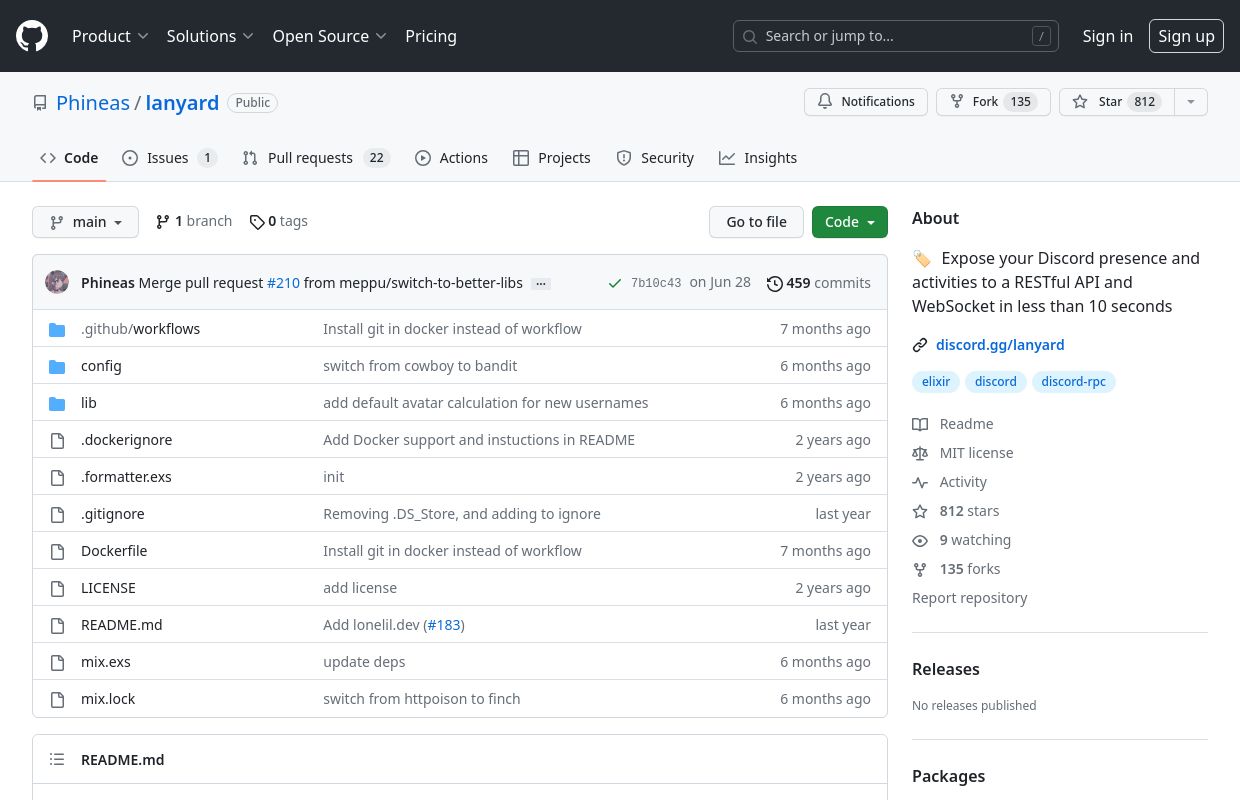Open the Pull requests tab
This screenshot has width=1240, height=800.
click(x=316, y=158)
